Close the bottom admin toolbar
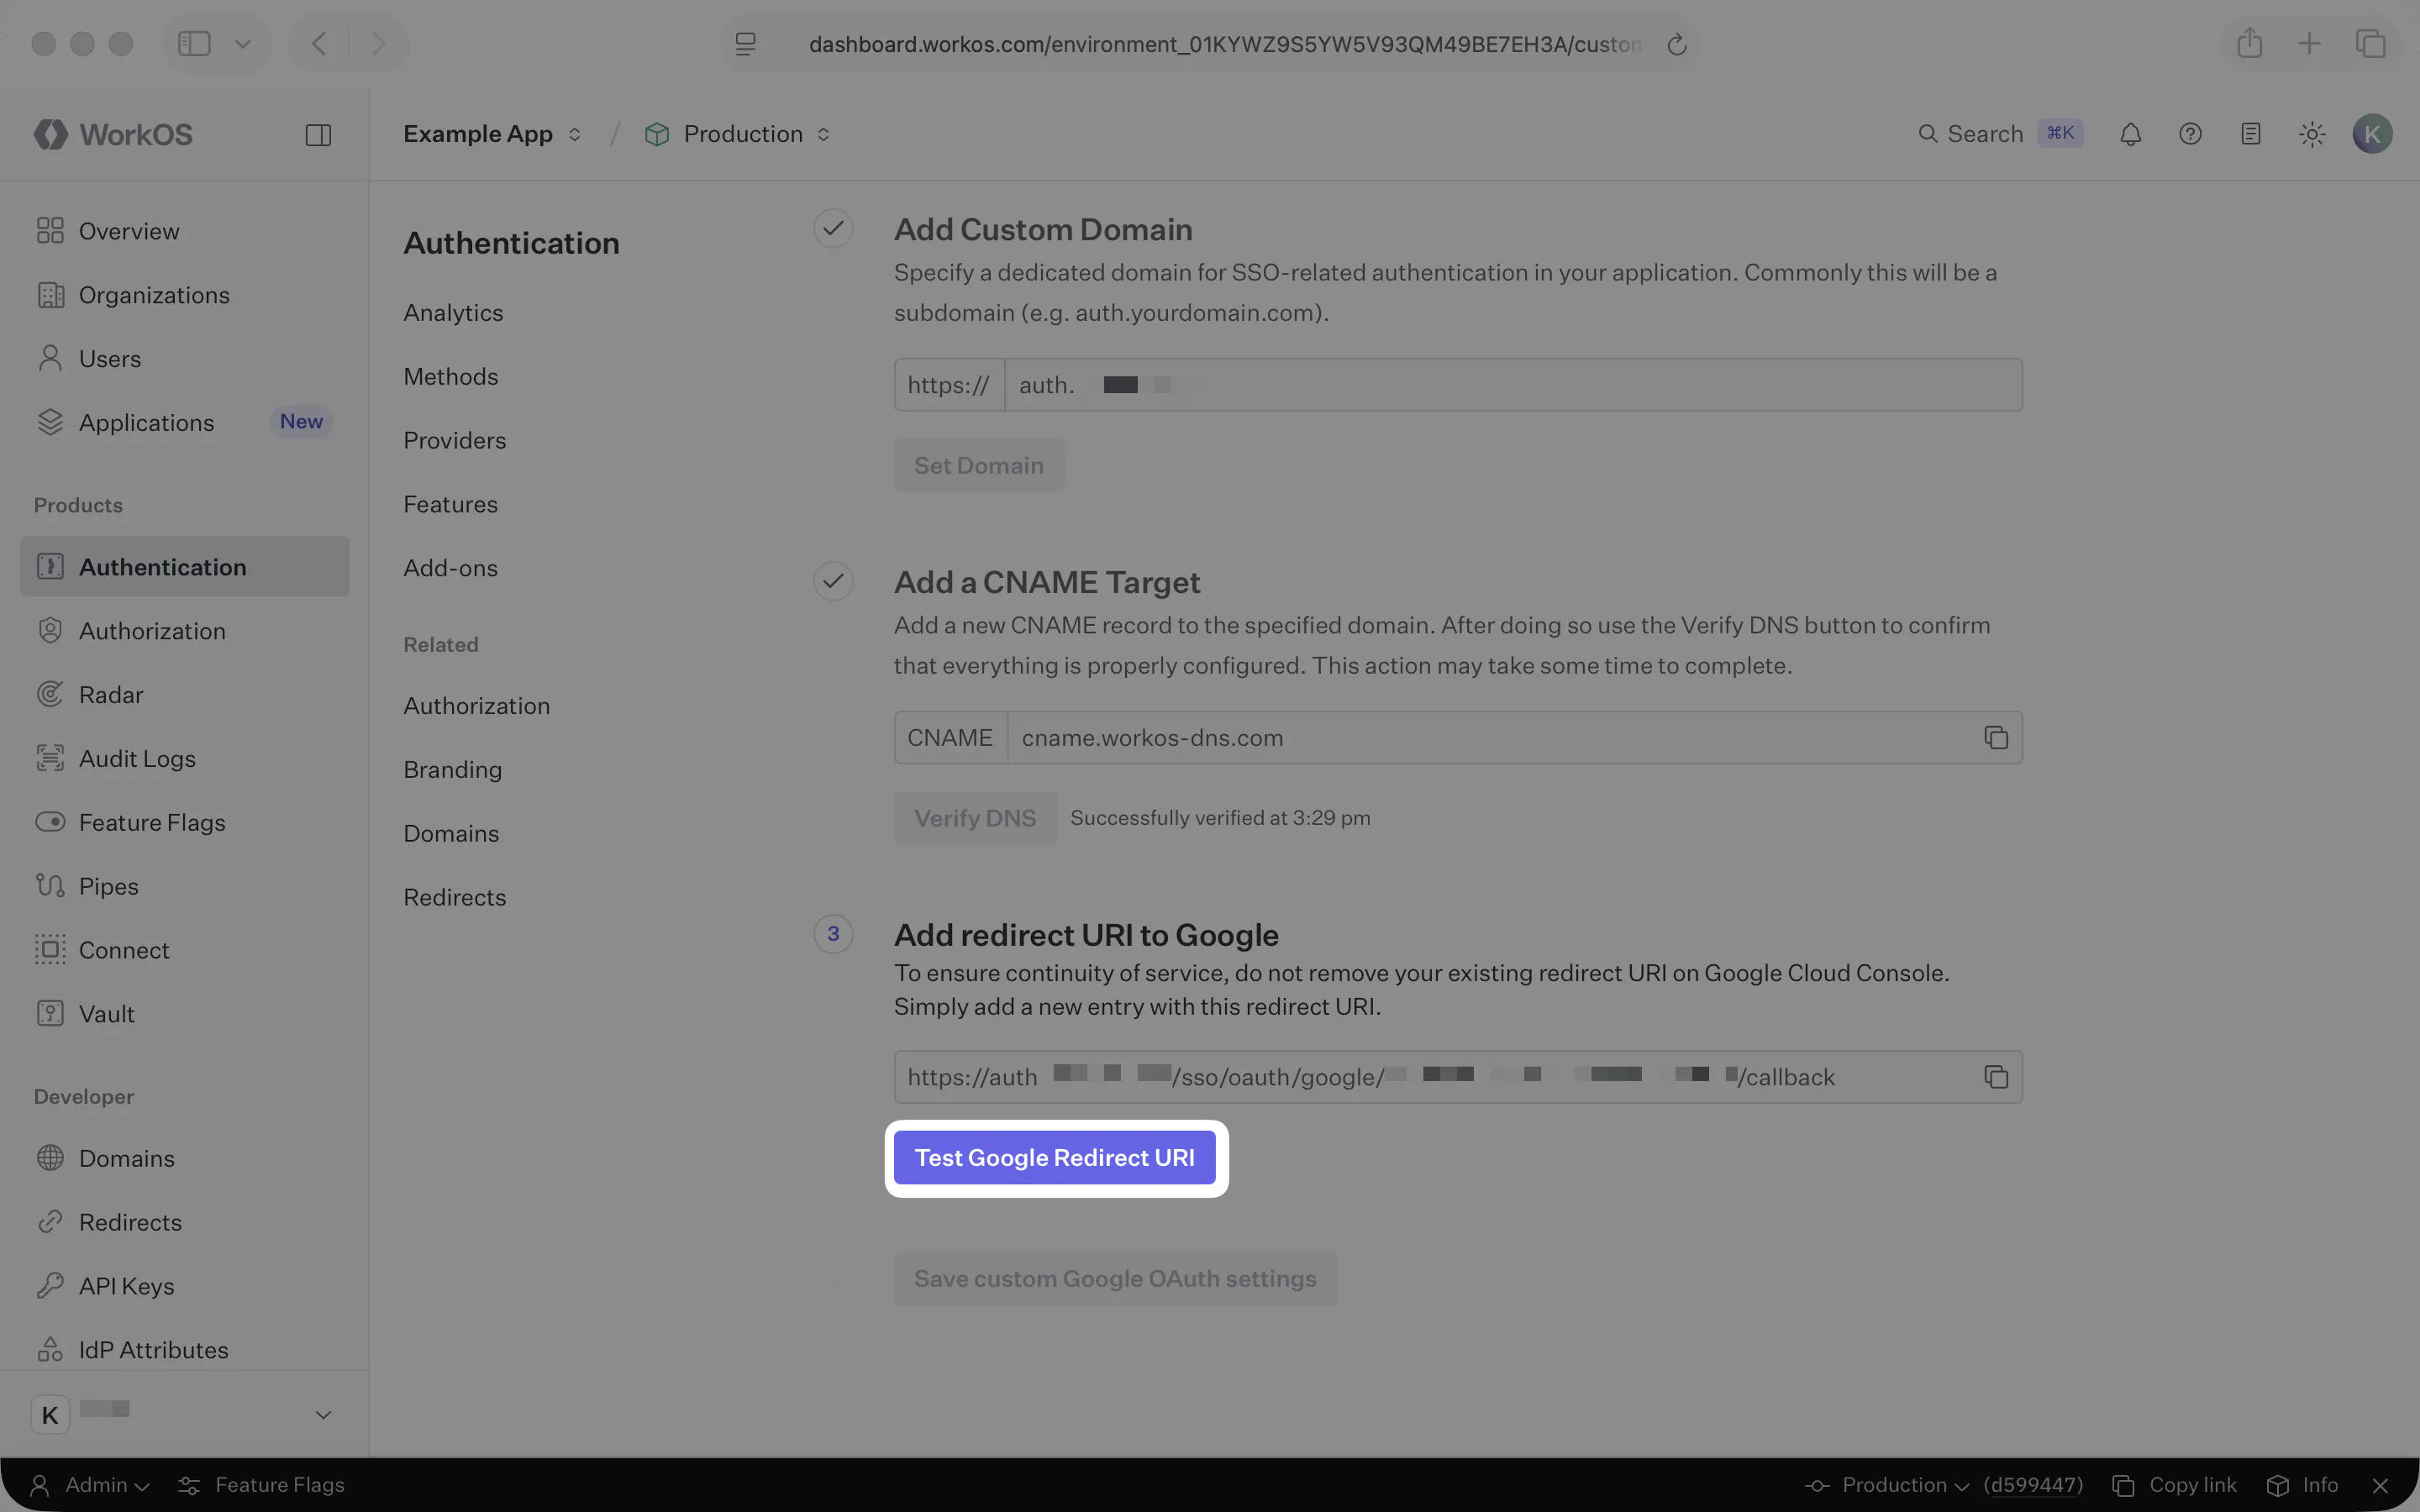2420x1512 pixels. click(x=2380, y=1485)
